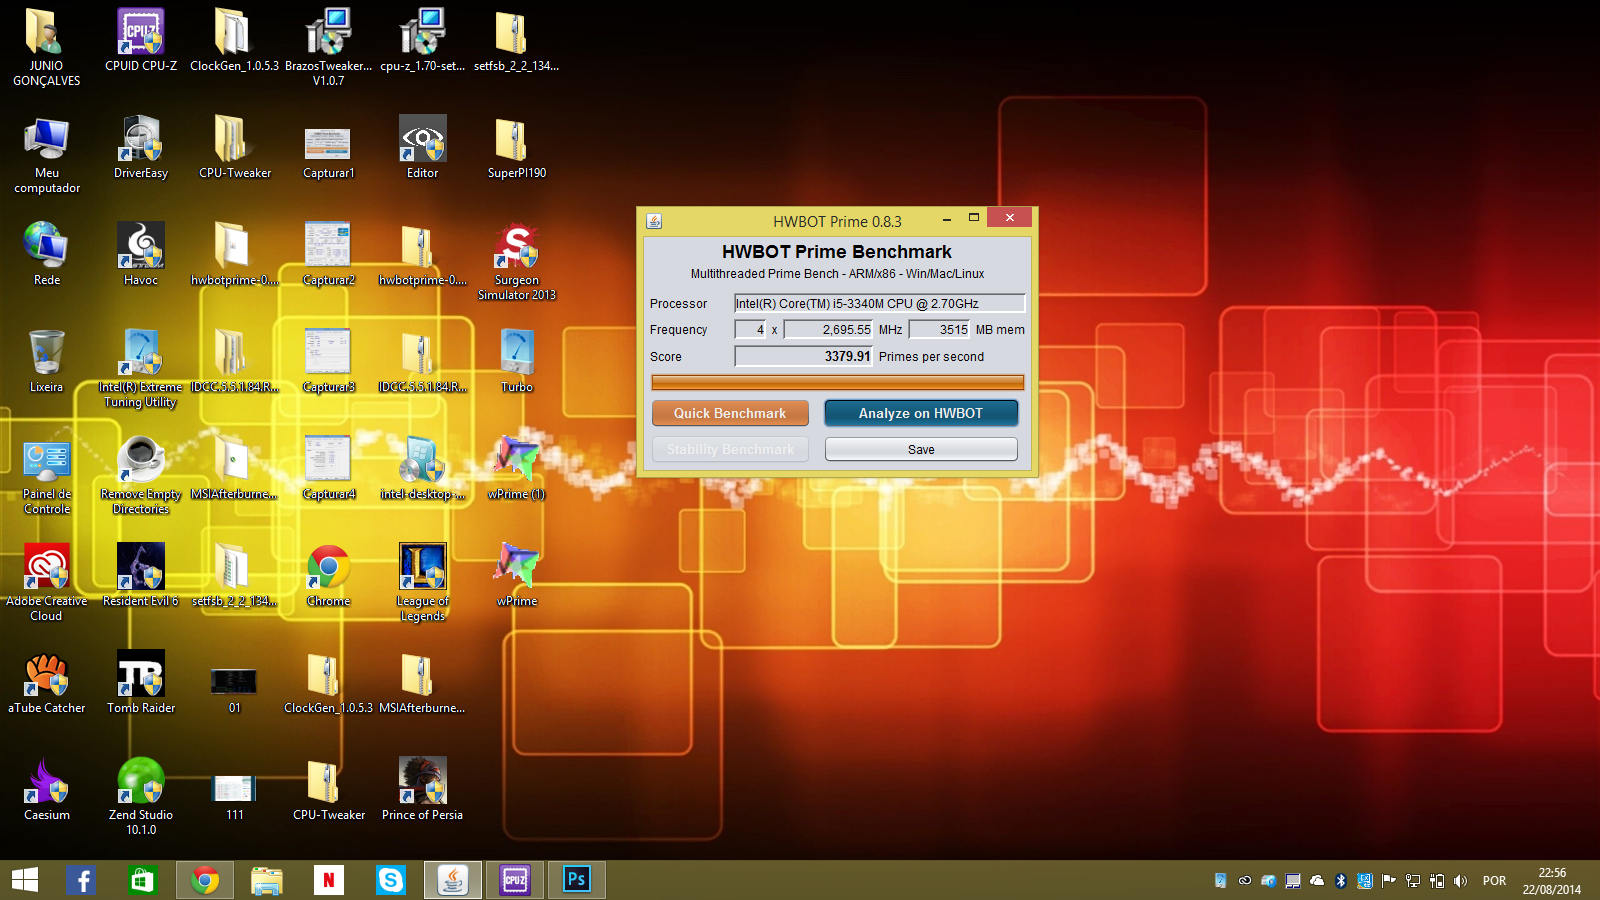Select Remove Empty Directories shortcut

(141, 475)
